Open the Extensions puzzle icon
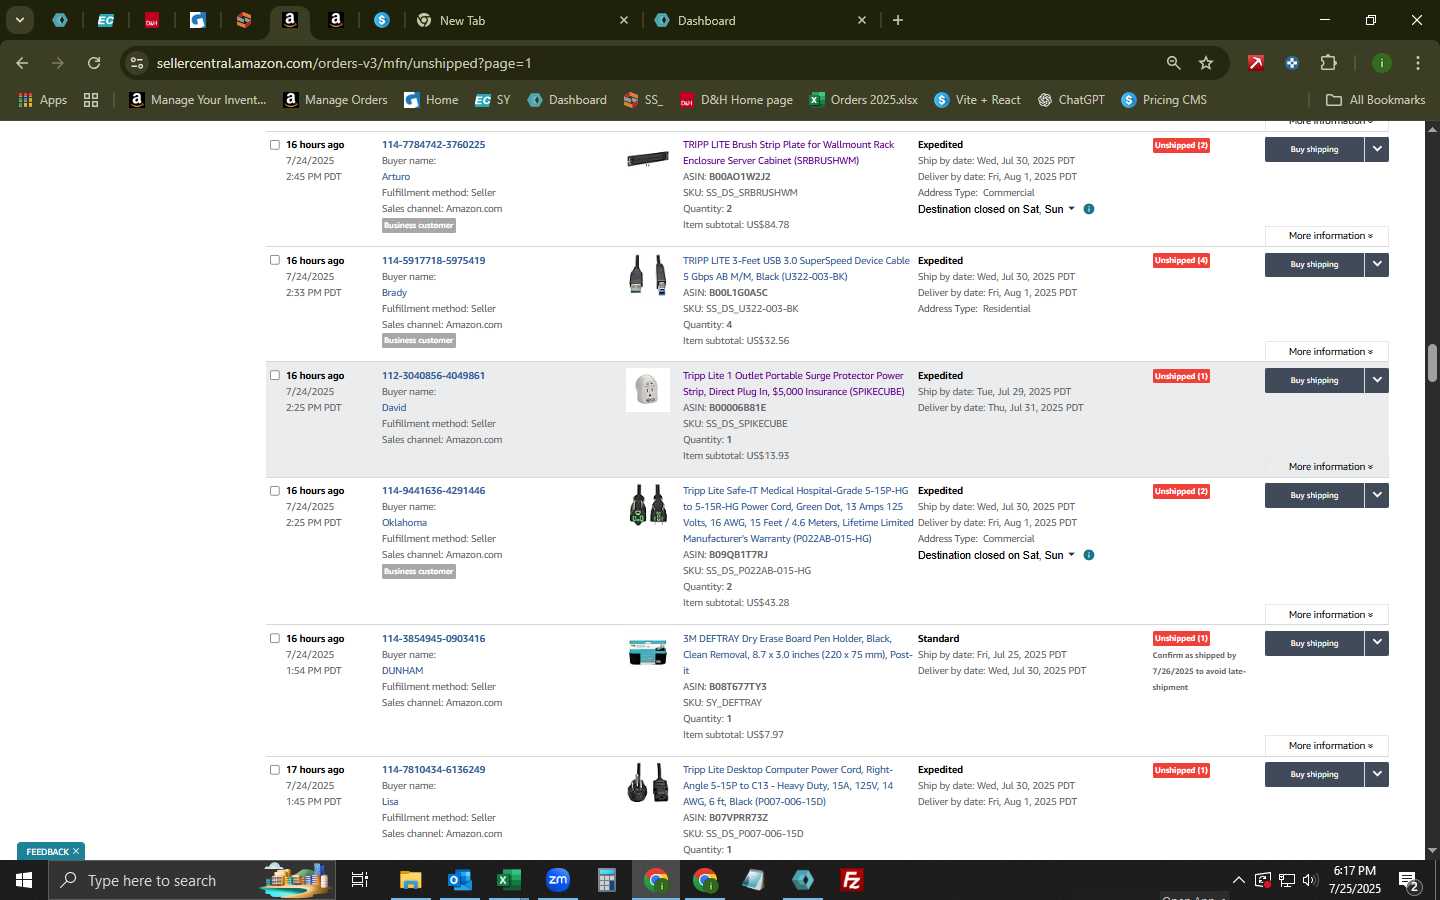The image size is (1440, 900). click(1328, 63)
